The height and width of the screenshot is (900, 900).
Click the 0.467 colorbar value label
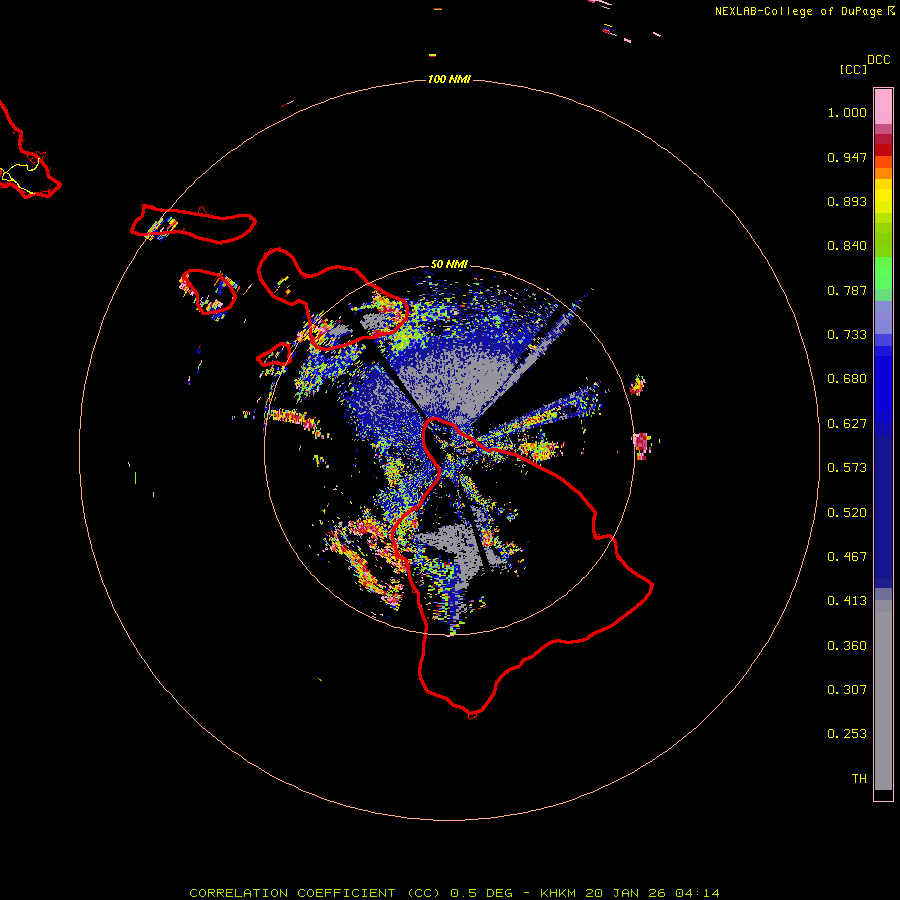point(847,557)
